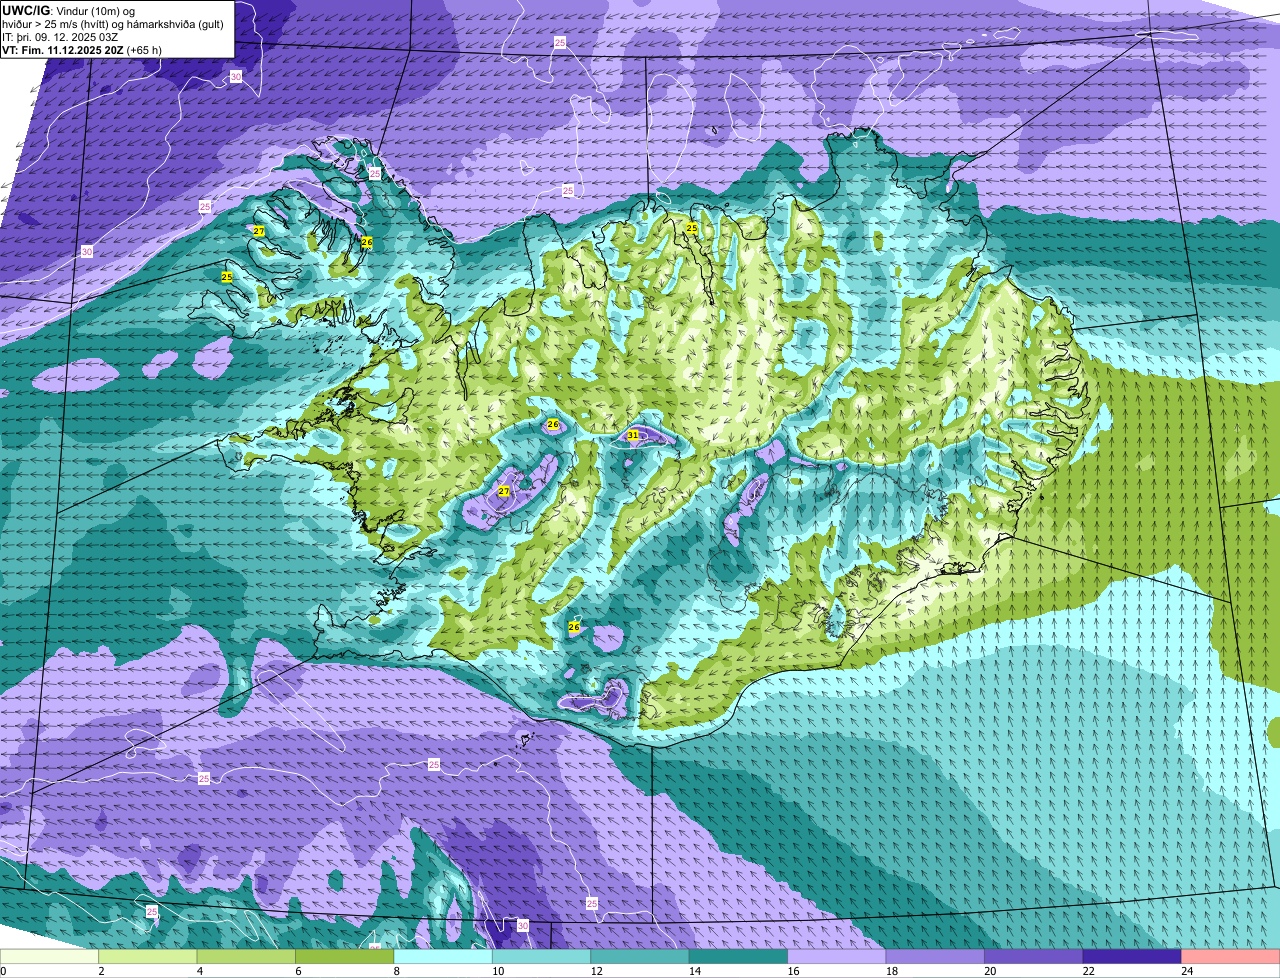
Task: Click the title line 'UWC/IG: Vindur (10m) og'
Action: tap(69, 11)
